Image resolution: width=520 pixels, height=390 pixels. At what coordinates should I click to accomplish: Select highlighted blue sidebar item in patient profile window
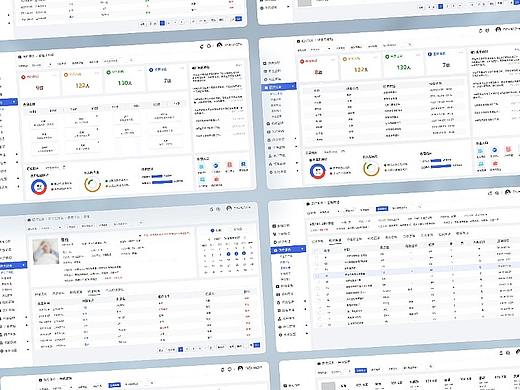point(13,266)
